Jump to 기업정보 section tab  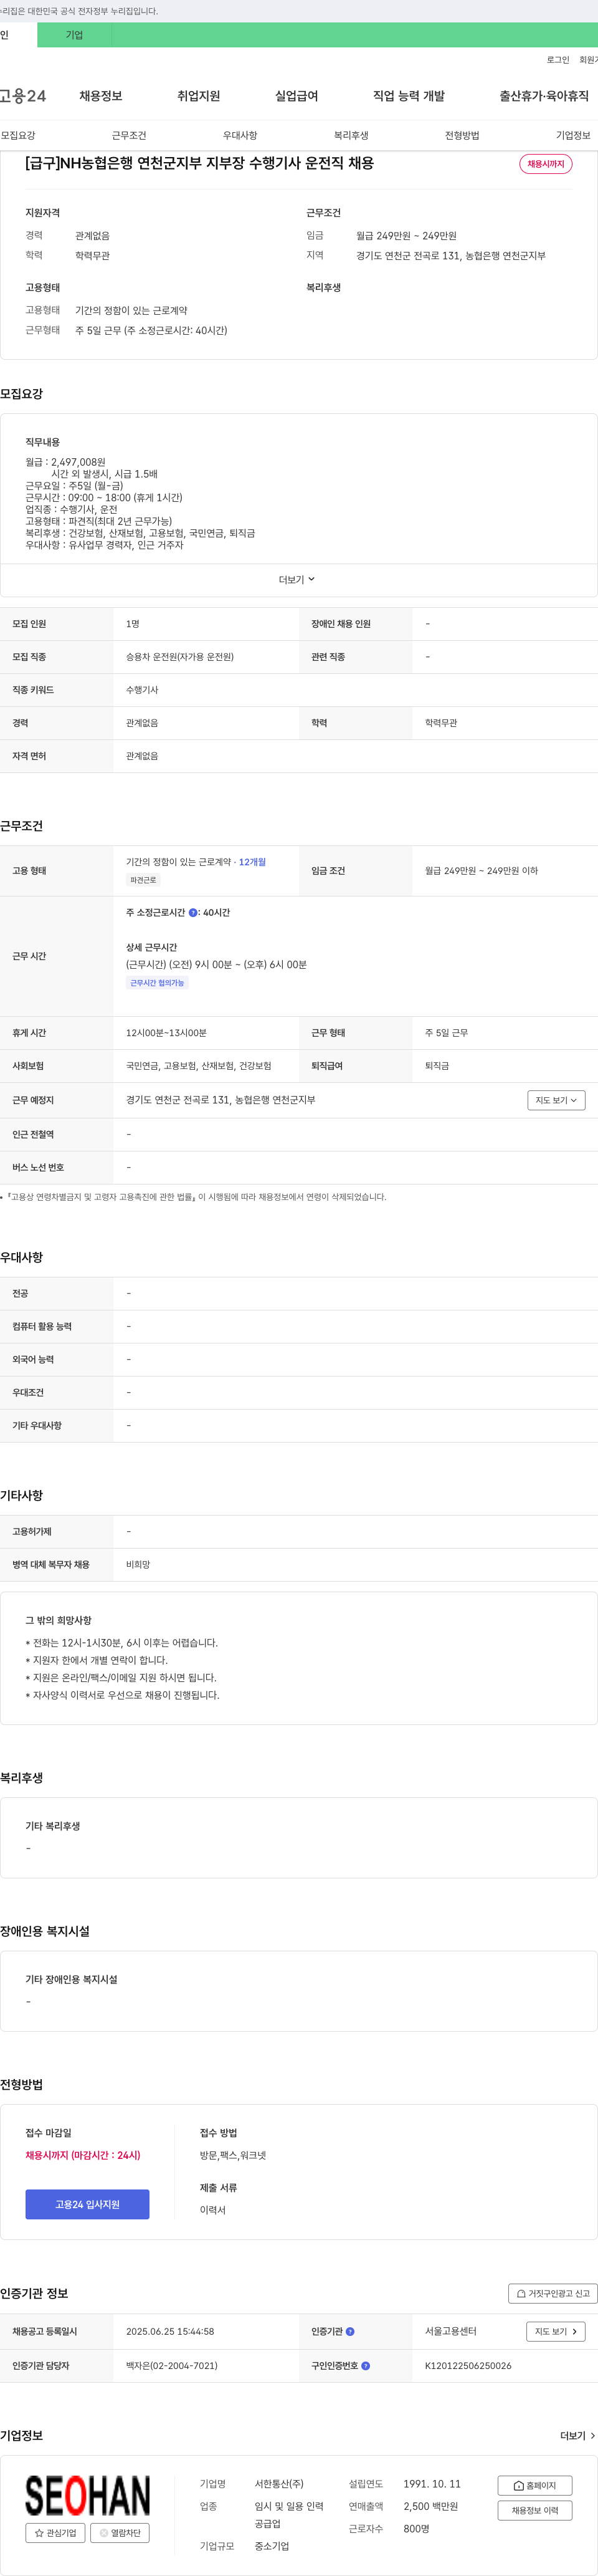(573, 135)
